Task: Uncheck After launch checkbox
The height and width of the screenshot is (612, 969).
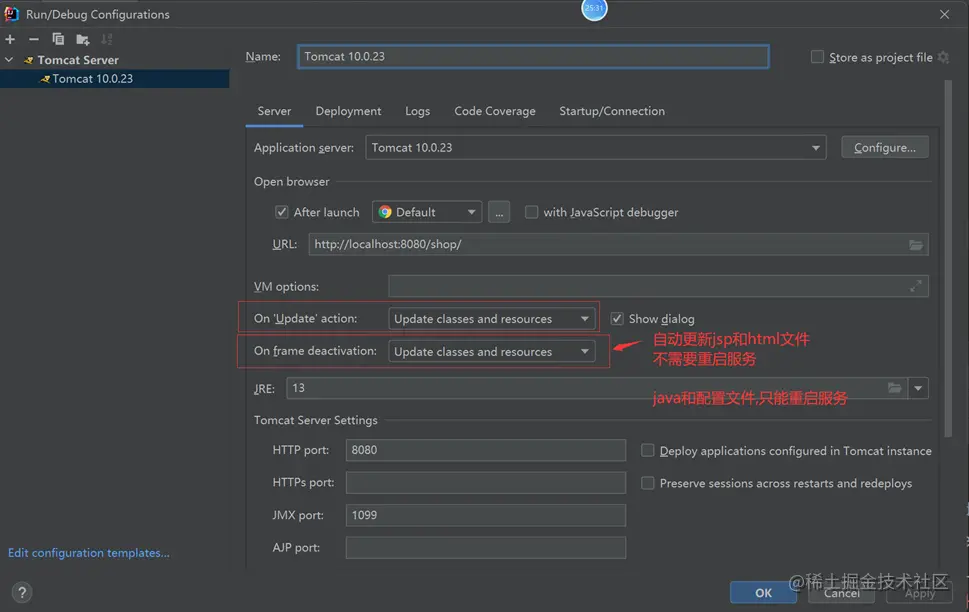Action: tap(281, 212)
